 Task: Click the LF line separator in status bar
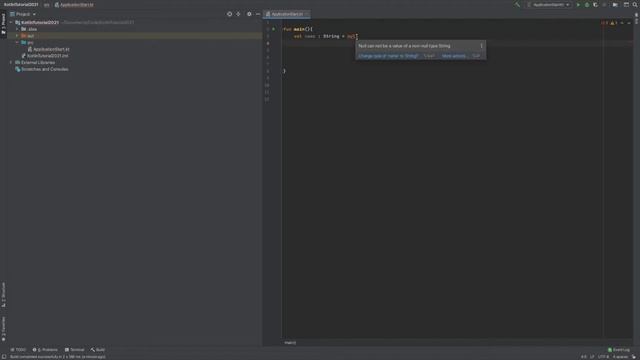click(592, 357)
